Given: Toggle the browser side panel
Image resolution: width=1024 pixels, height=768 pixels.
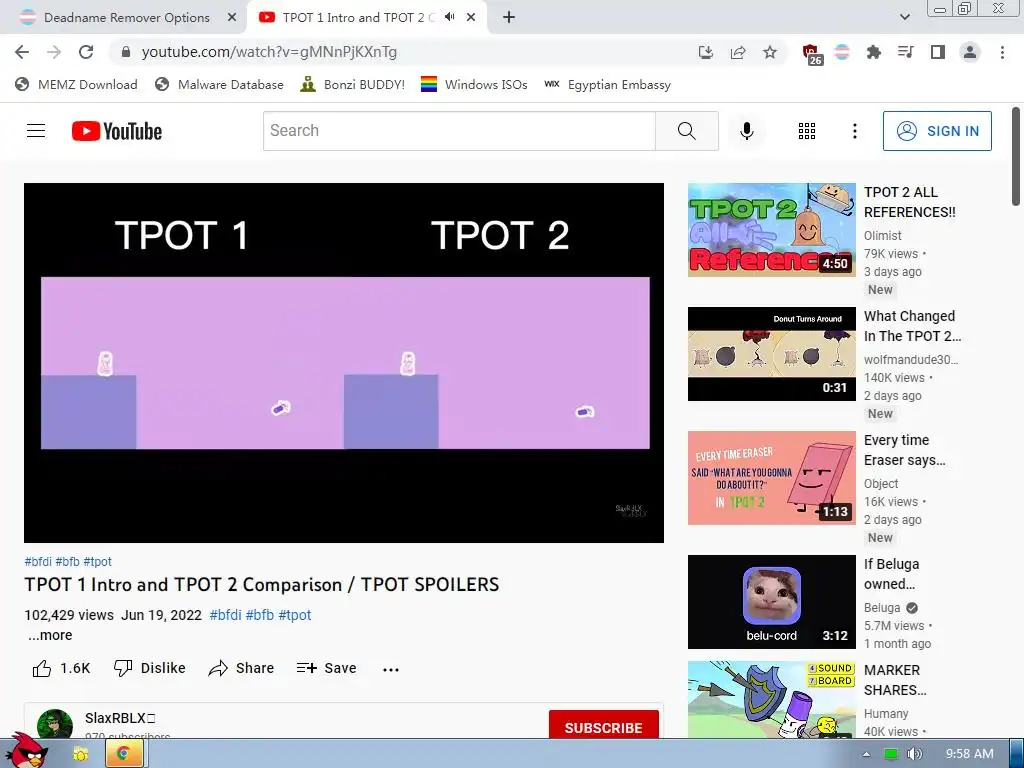Looking at the screenshot, I should tap(938, 52).
